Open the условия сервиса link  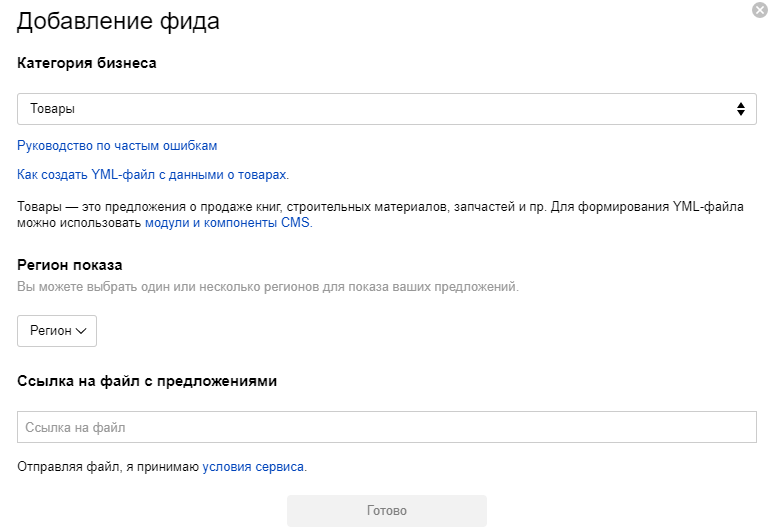tap(253, 466)
